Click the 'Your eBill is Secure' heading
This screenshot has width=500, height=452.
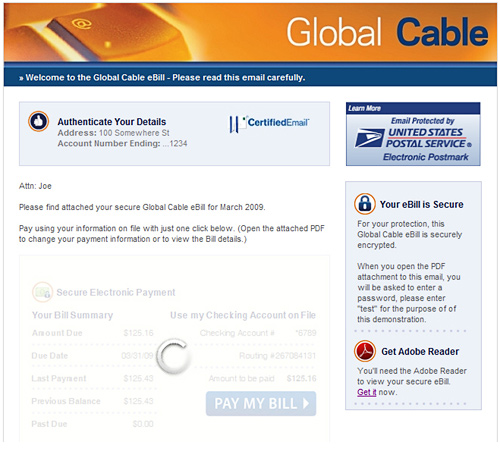point(422,204)
